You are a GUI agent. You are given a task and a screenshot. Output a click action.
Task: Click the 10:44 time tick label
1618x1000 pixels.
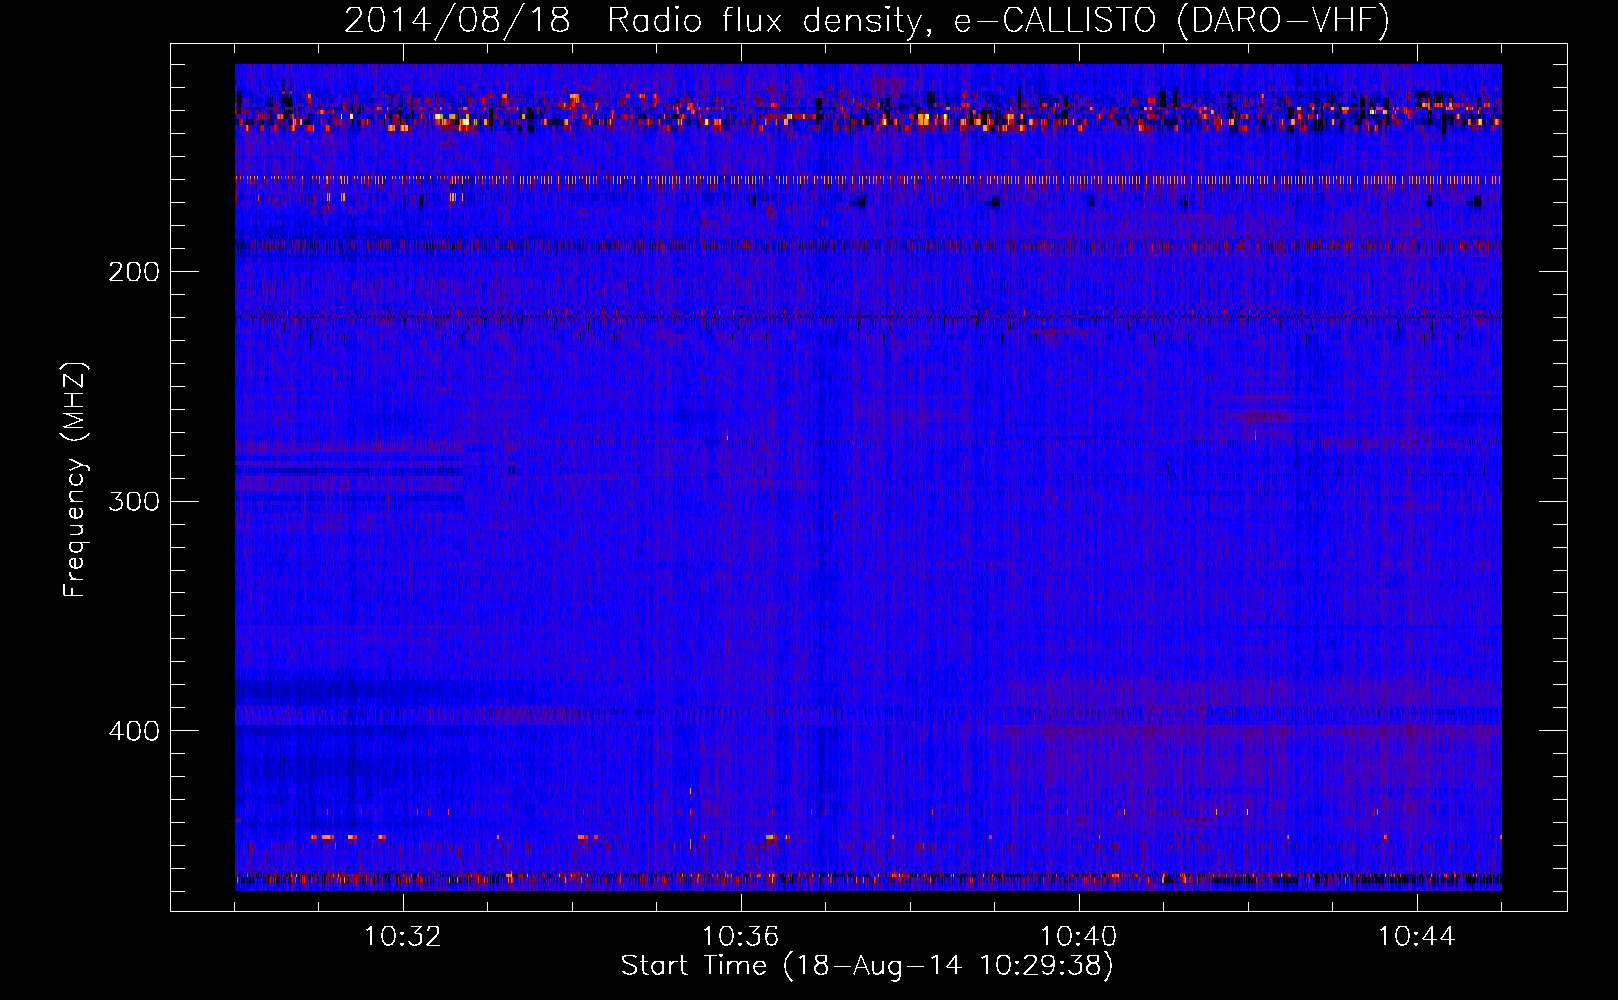pos(1417,937)
